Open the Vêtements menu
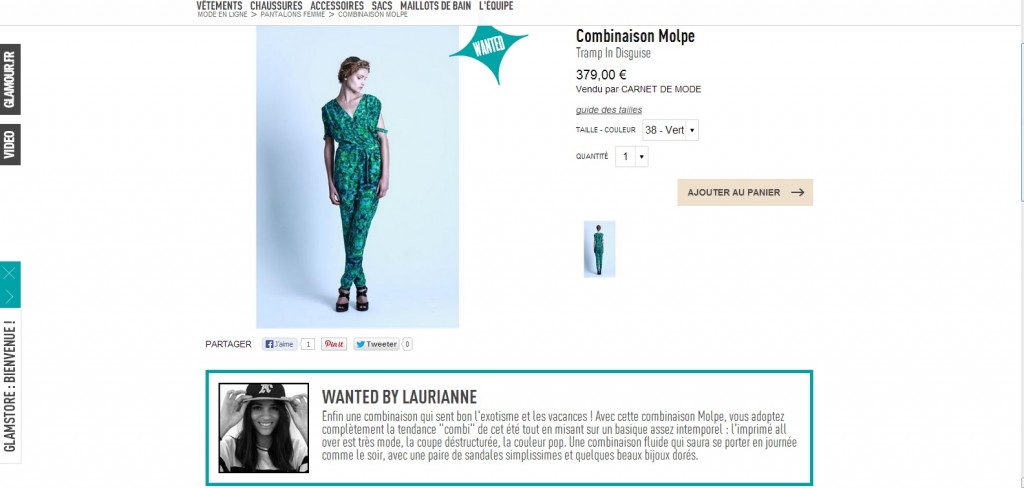The width and height of the screenshot is (1024, 488). pyautogui.click(x=219, y=6)
